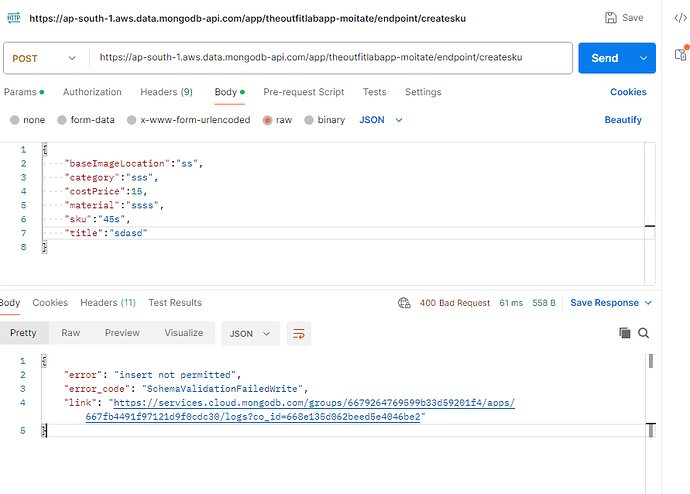This screenshot has width=690, height=494.
Task: Click the Beautify link
Action: (x=623, y=120)
